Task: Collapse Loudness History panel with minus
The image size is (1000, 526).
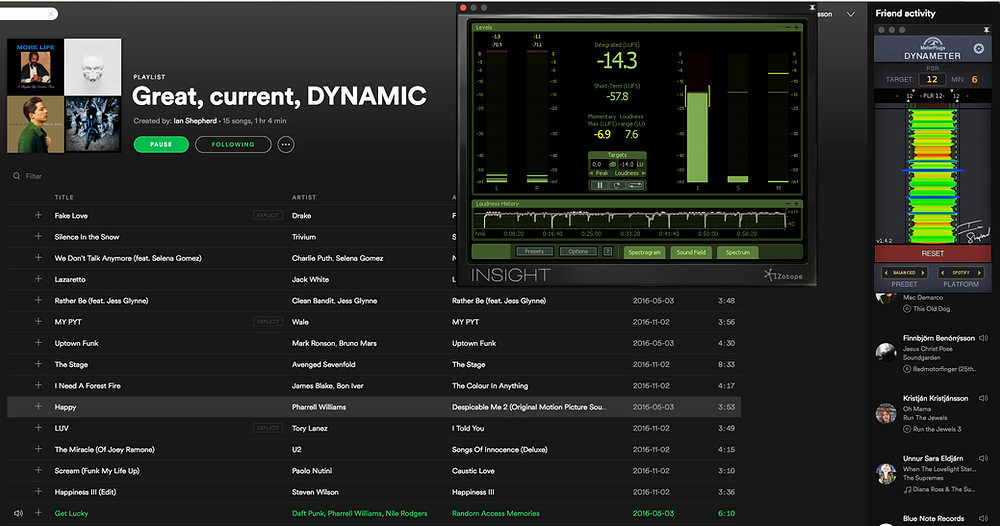Action: click(x=788, y=203)
